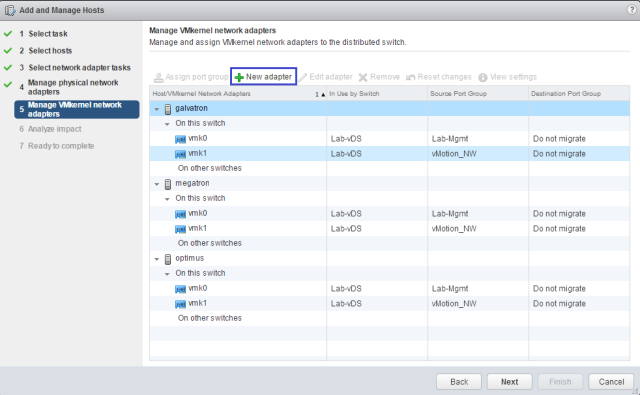
Task: Click the window resize grip corner
Action: pos(635,391)
